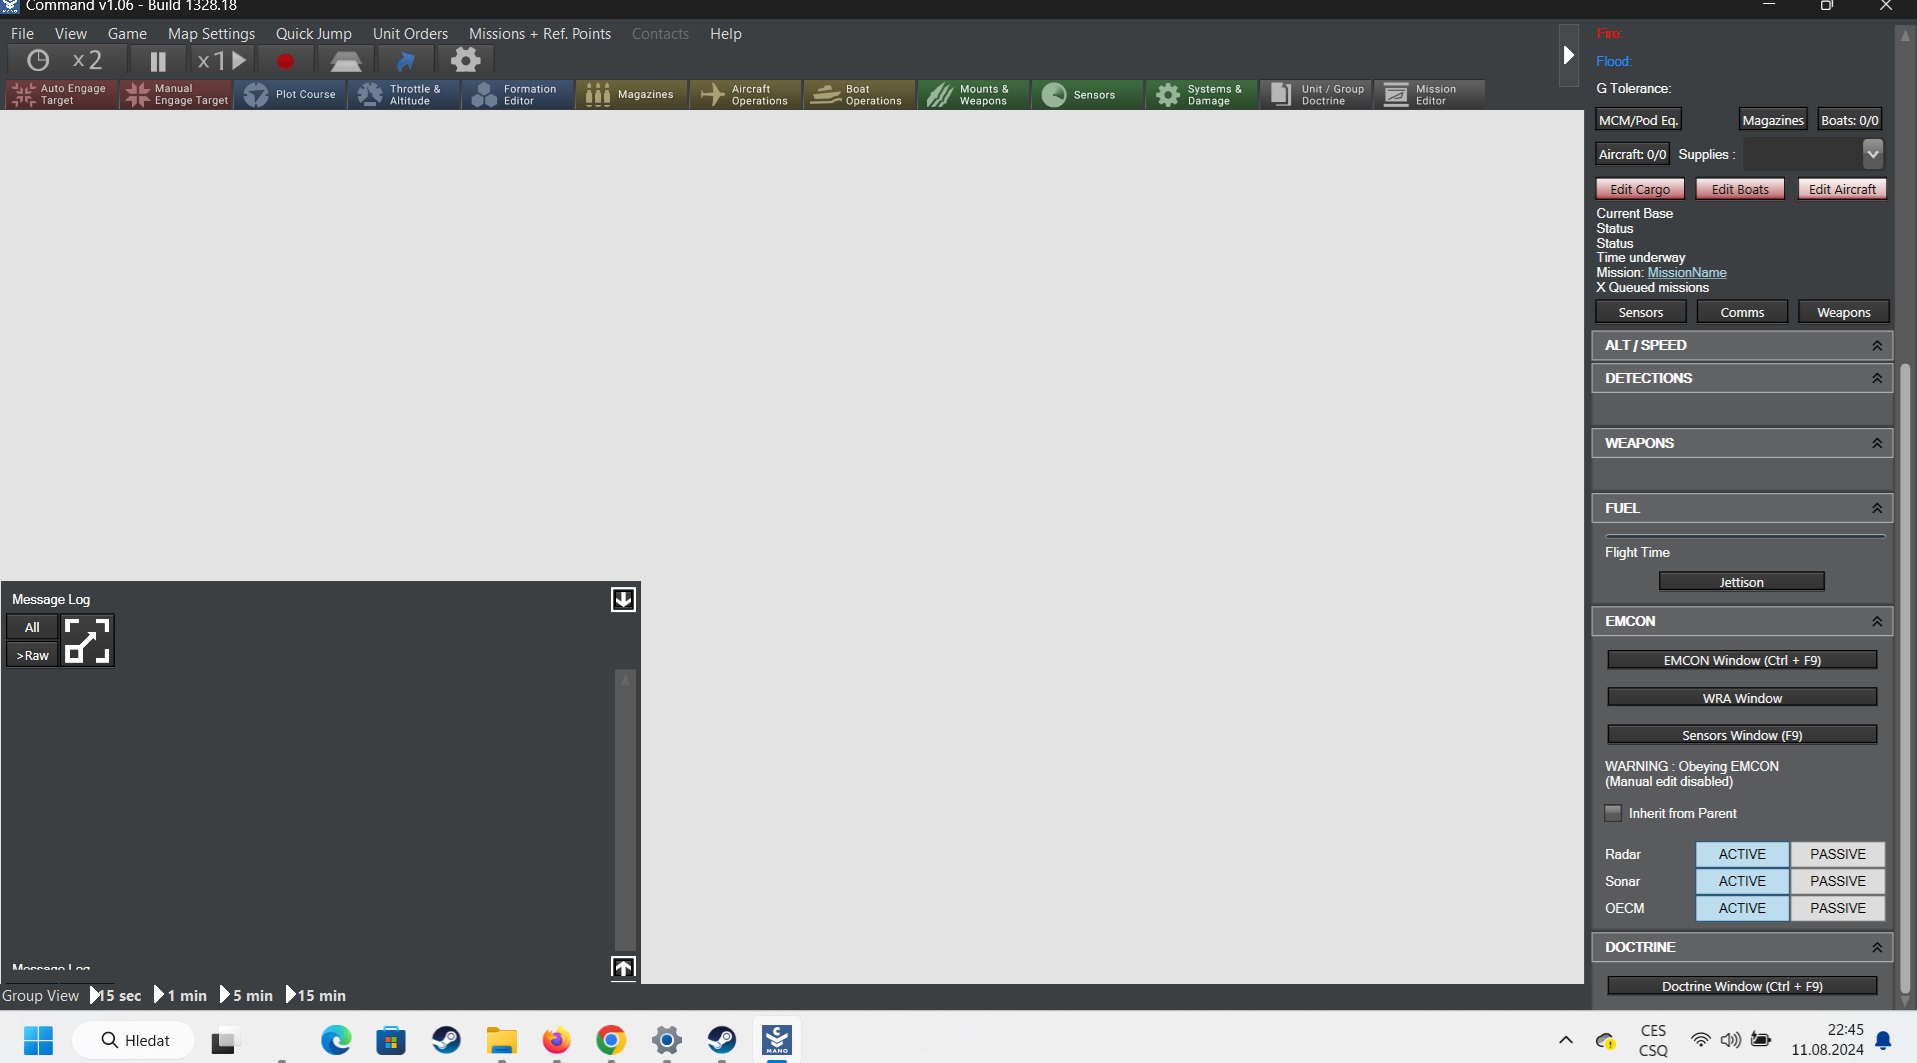Collapse the WEAPONS section
Viewport: 1917px width, 1063px height.
click(x=1877, y=444)
